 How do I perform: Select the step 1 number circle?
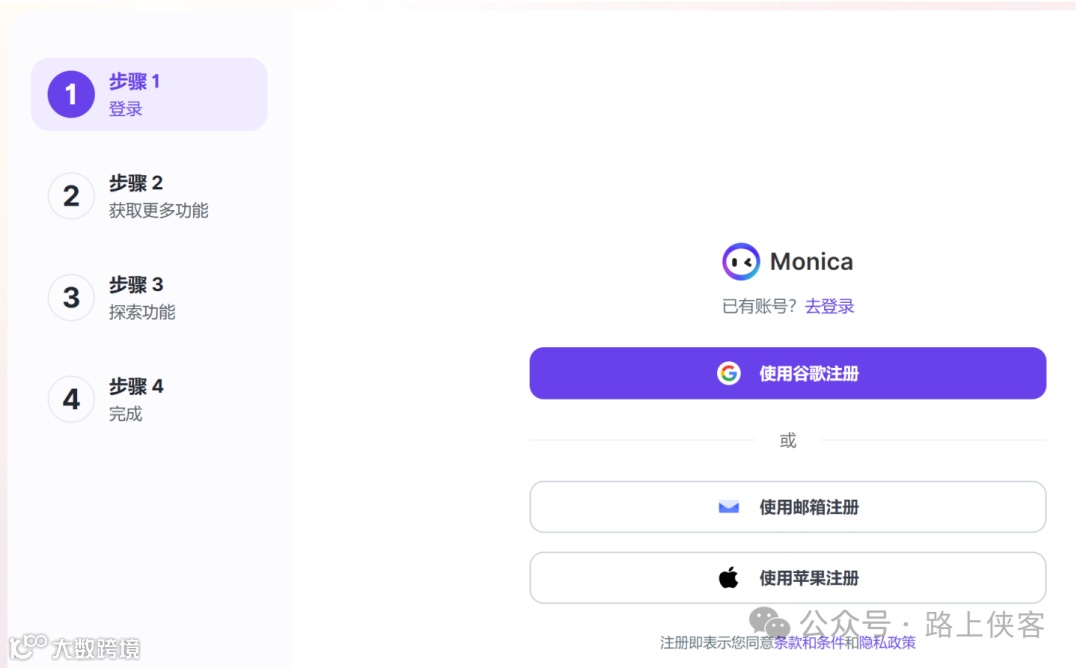pyautogui.click(x=71, y=94)
